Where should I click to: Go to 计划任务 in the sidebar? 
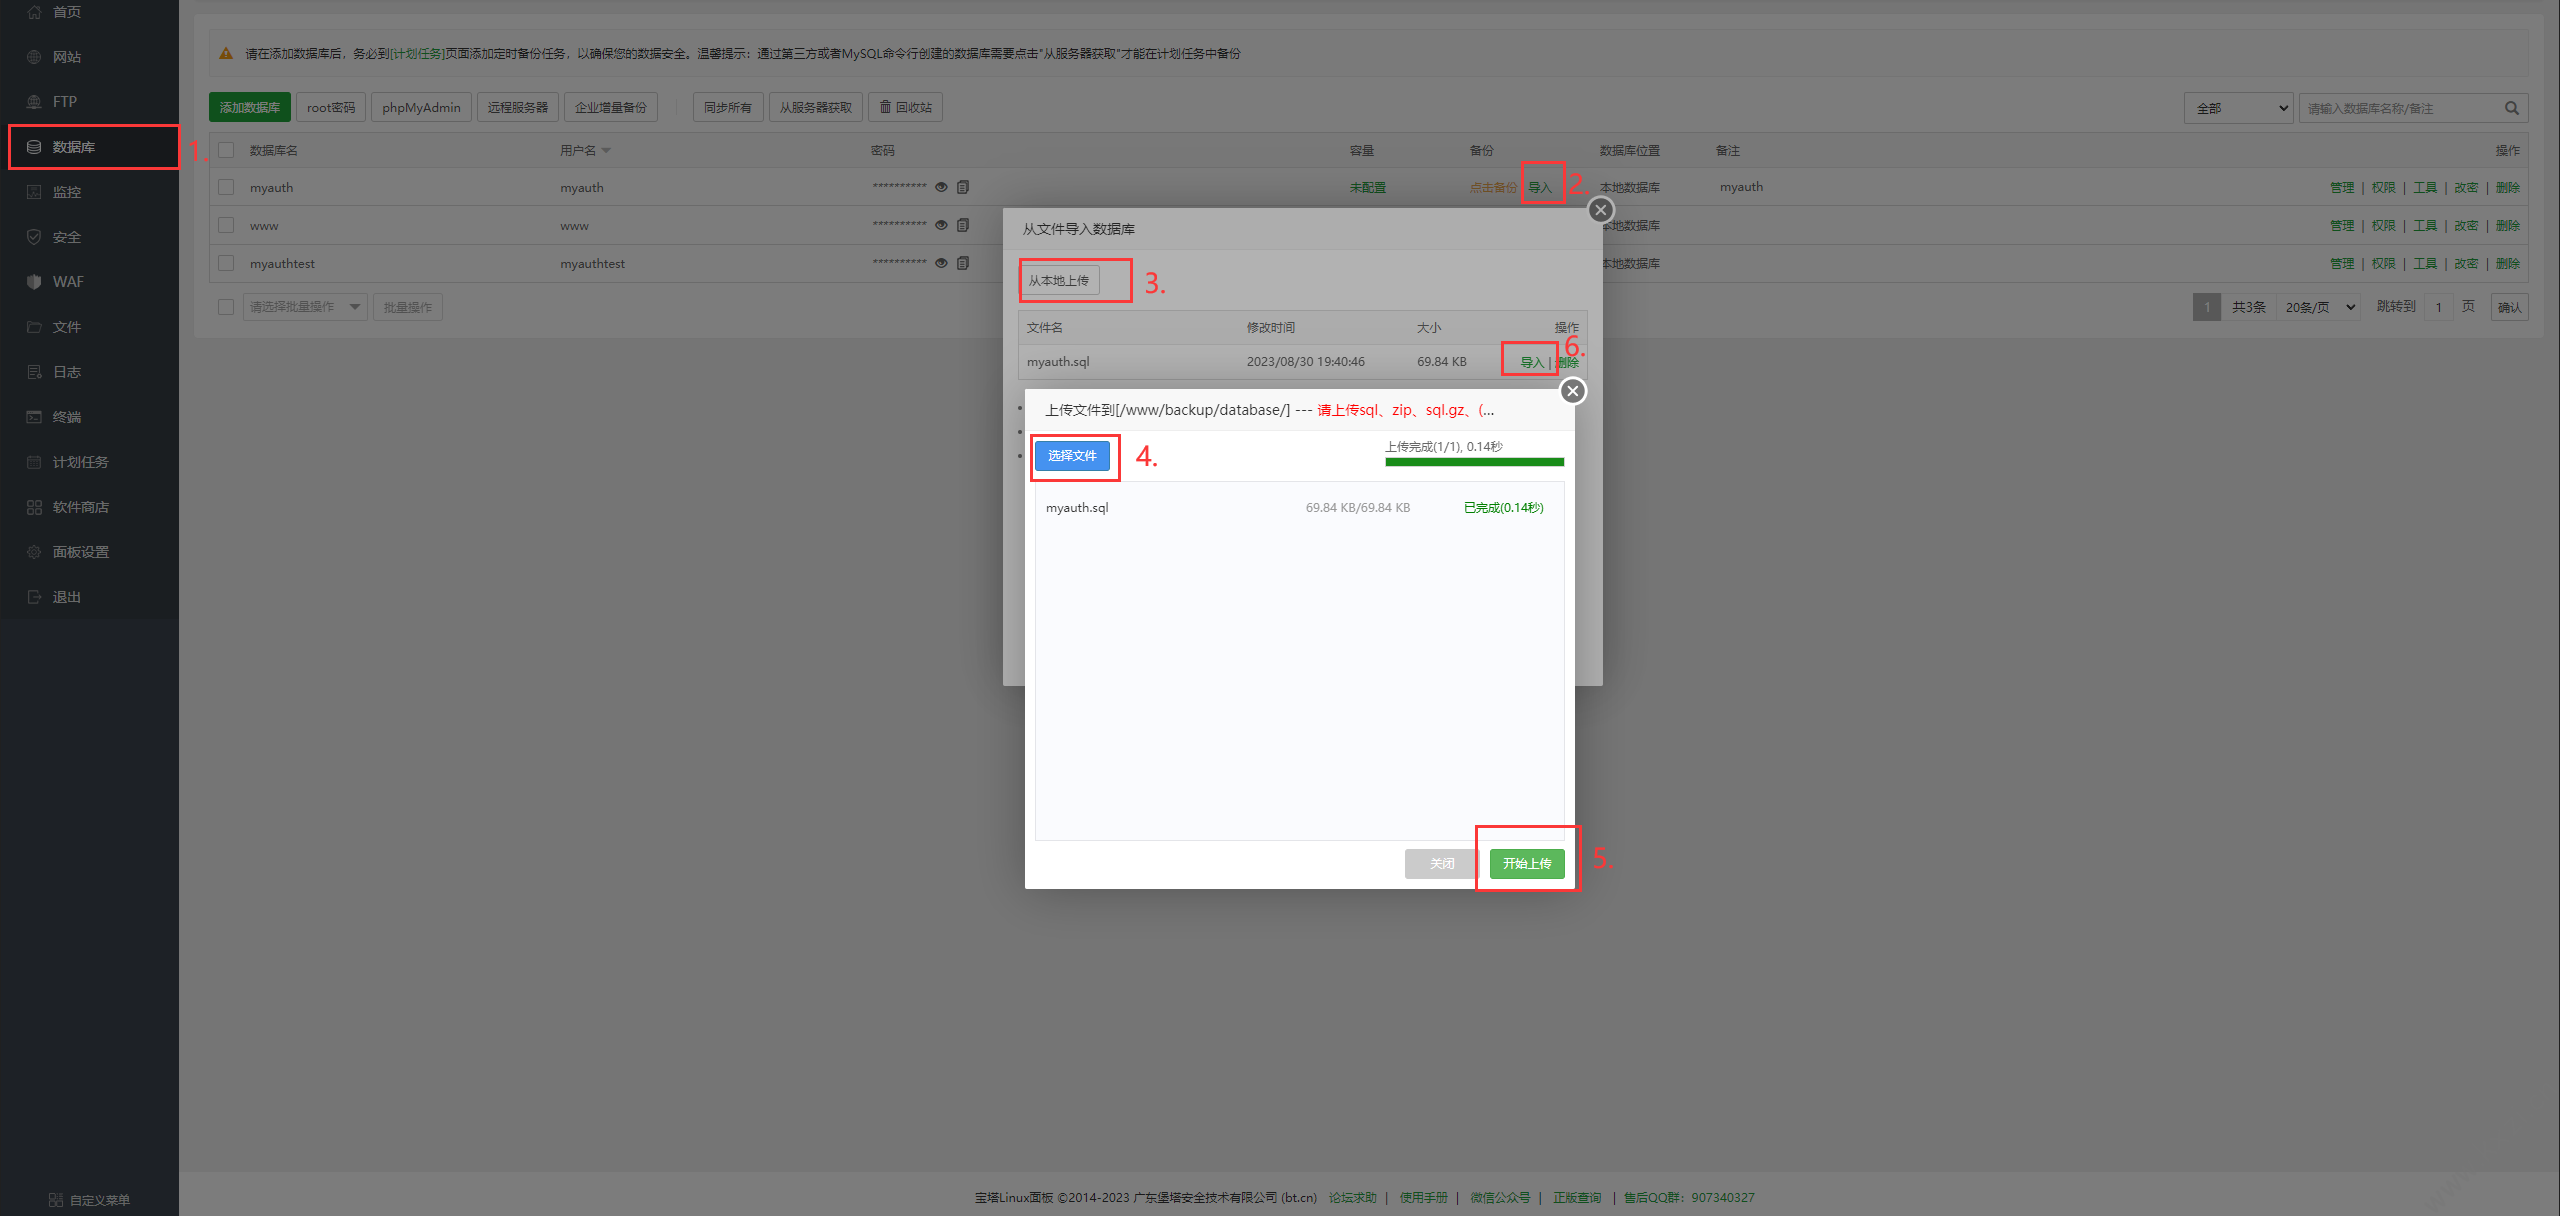80,462
